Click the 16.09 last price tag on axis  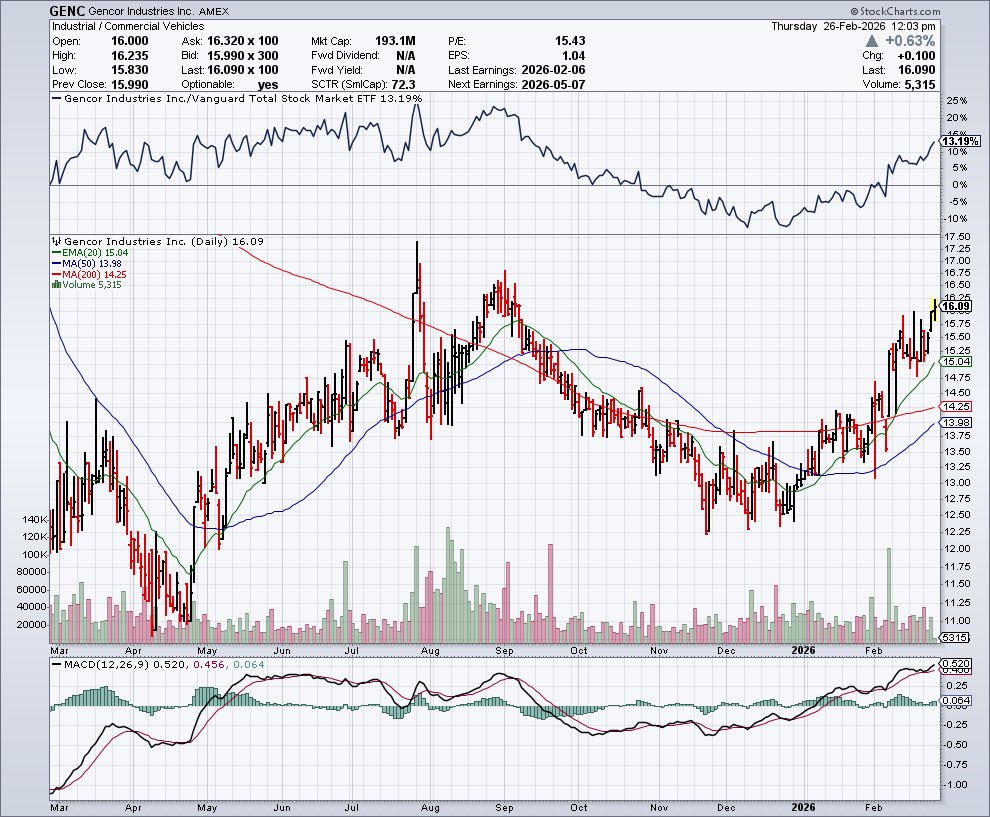point(956,306)
